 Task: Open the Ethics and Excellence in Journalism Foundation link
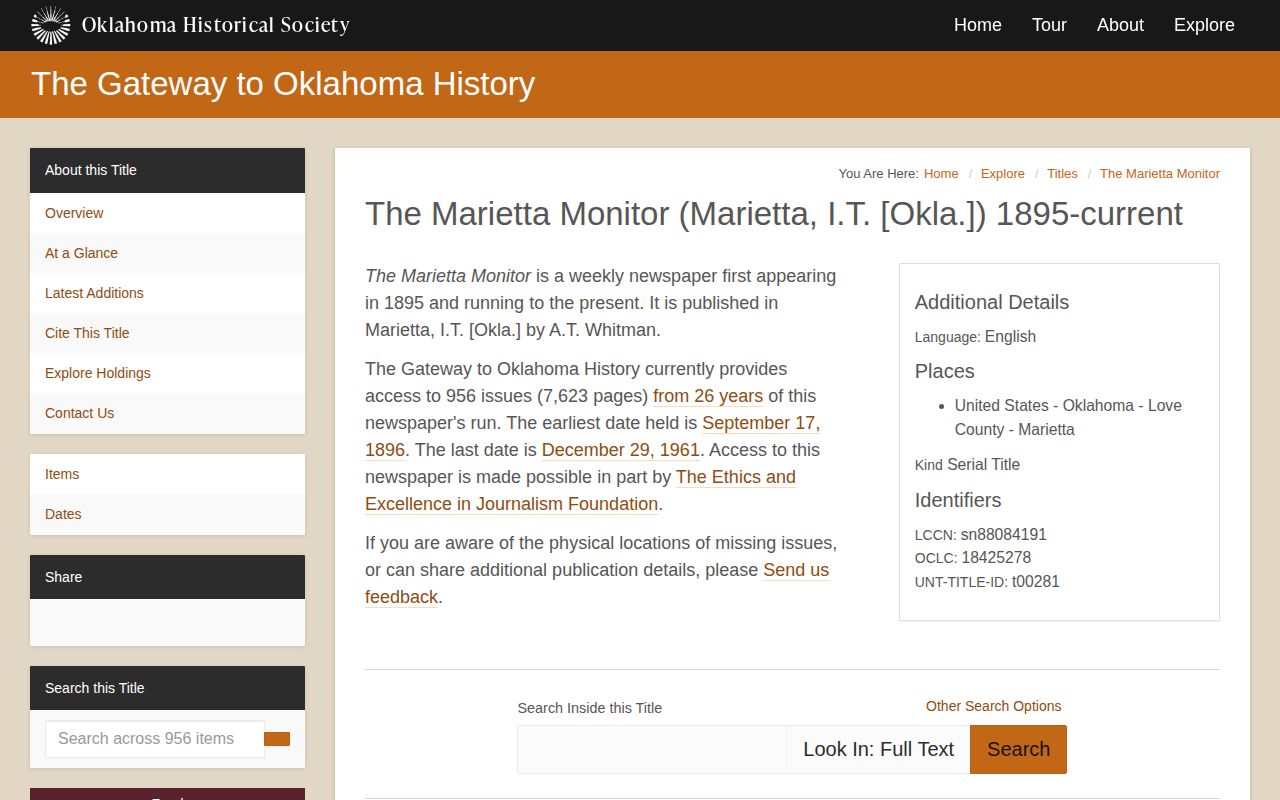point(580,490)
